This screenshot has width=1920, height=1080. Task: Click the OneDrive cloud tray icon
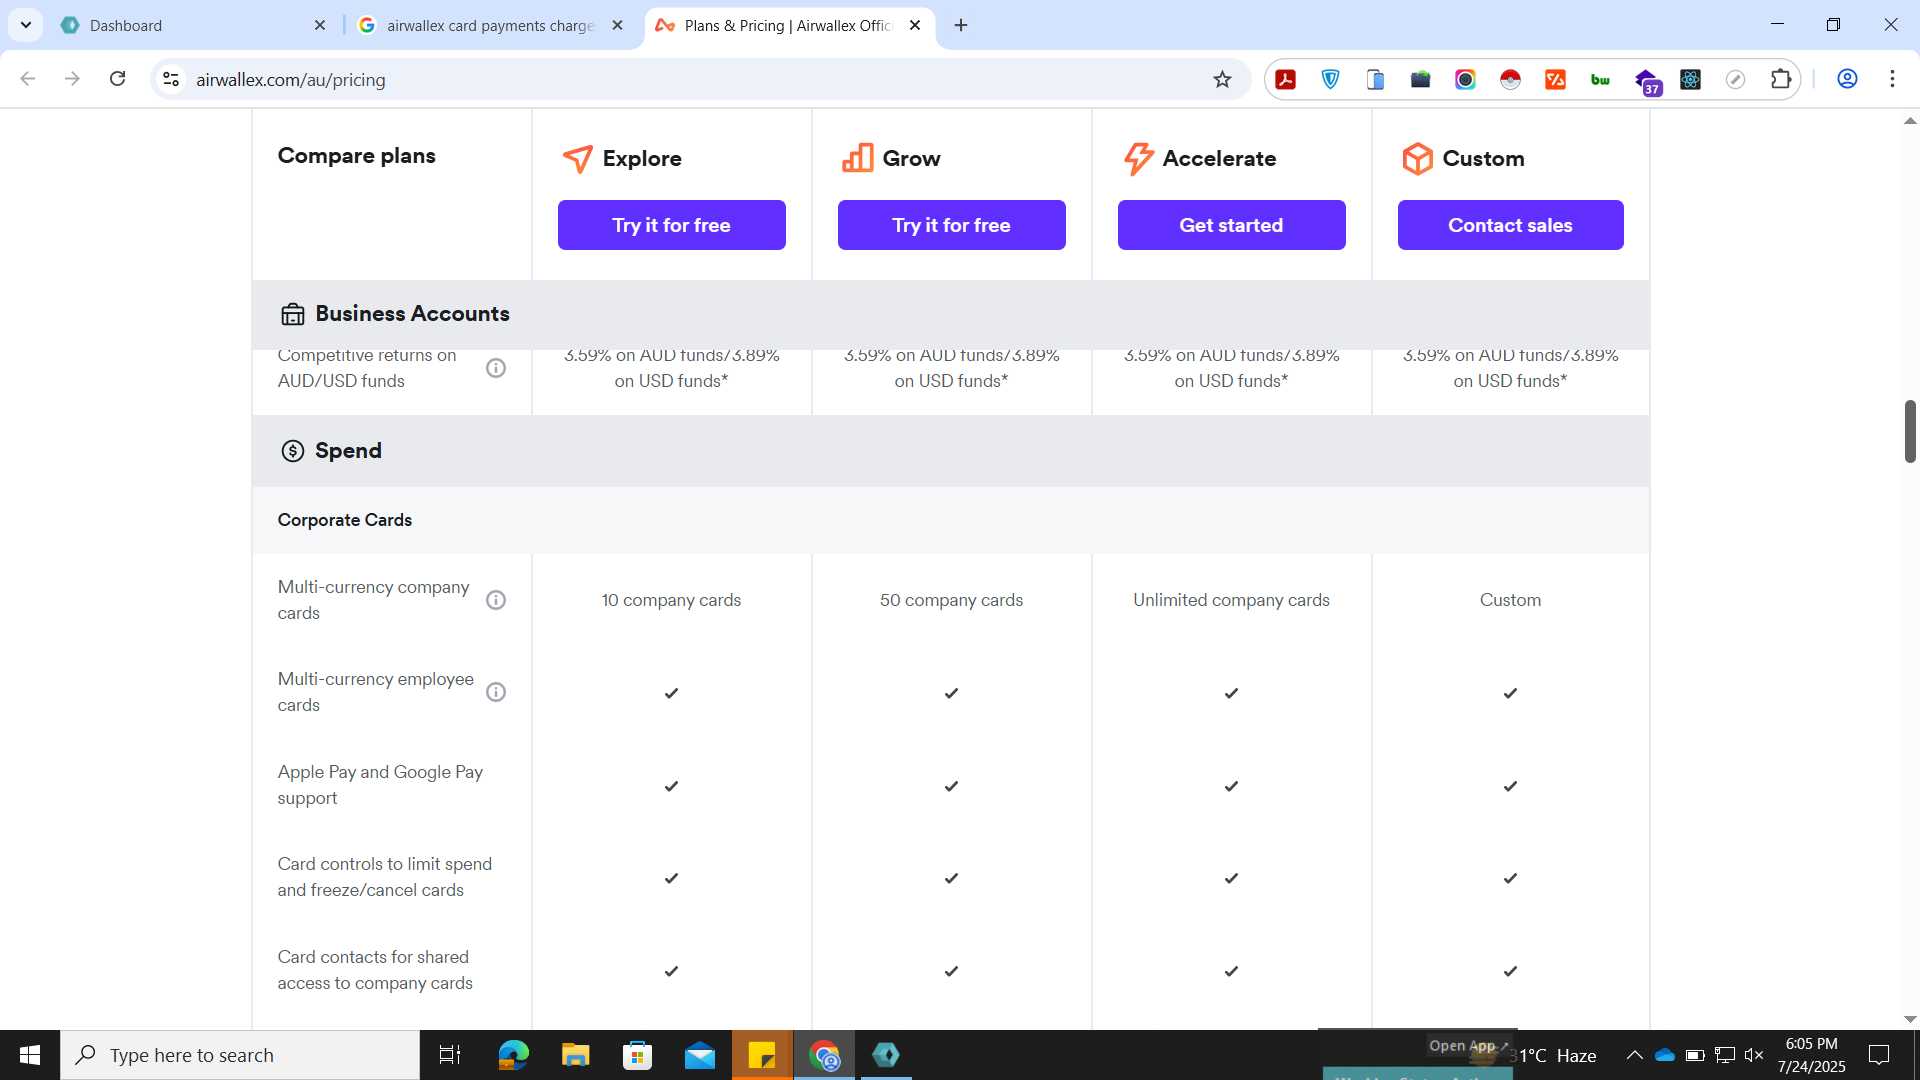coord(1665,1055)
